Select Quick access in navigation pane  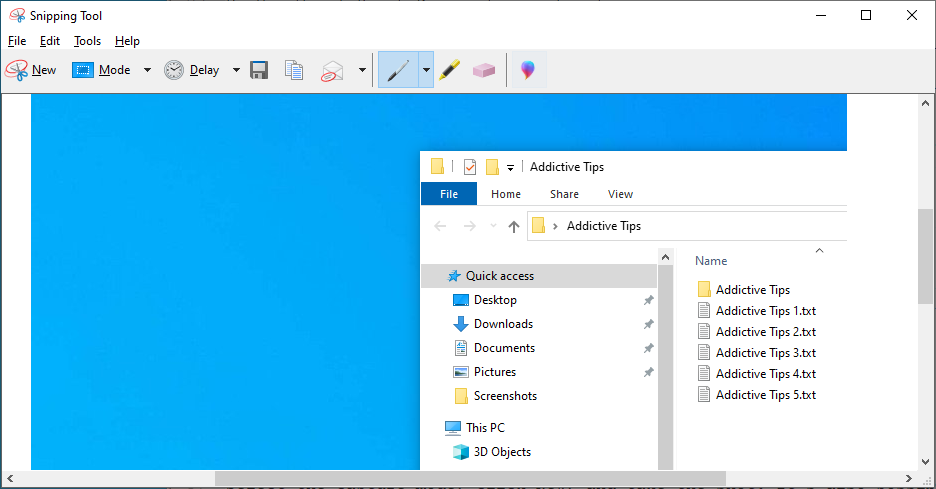point(539,276)
